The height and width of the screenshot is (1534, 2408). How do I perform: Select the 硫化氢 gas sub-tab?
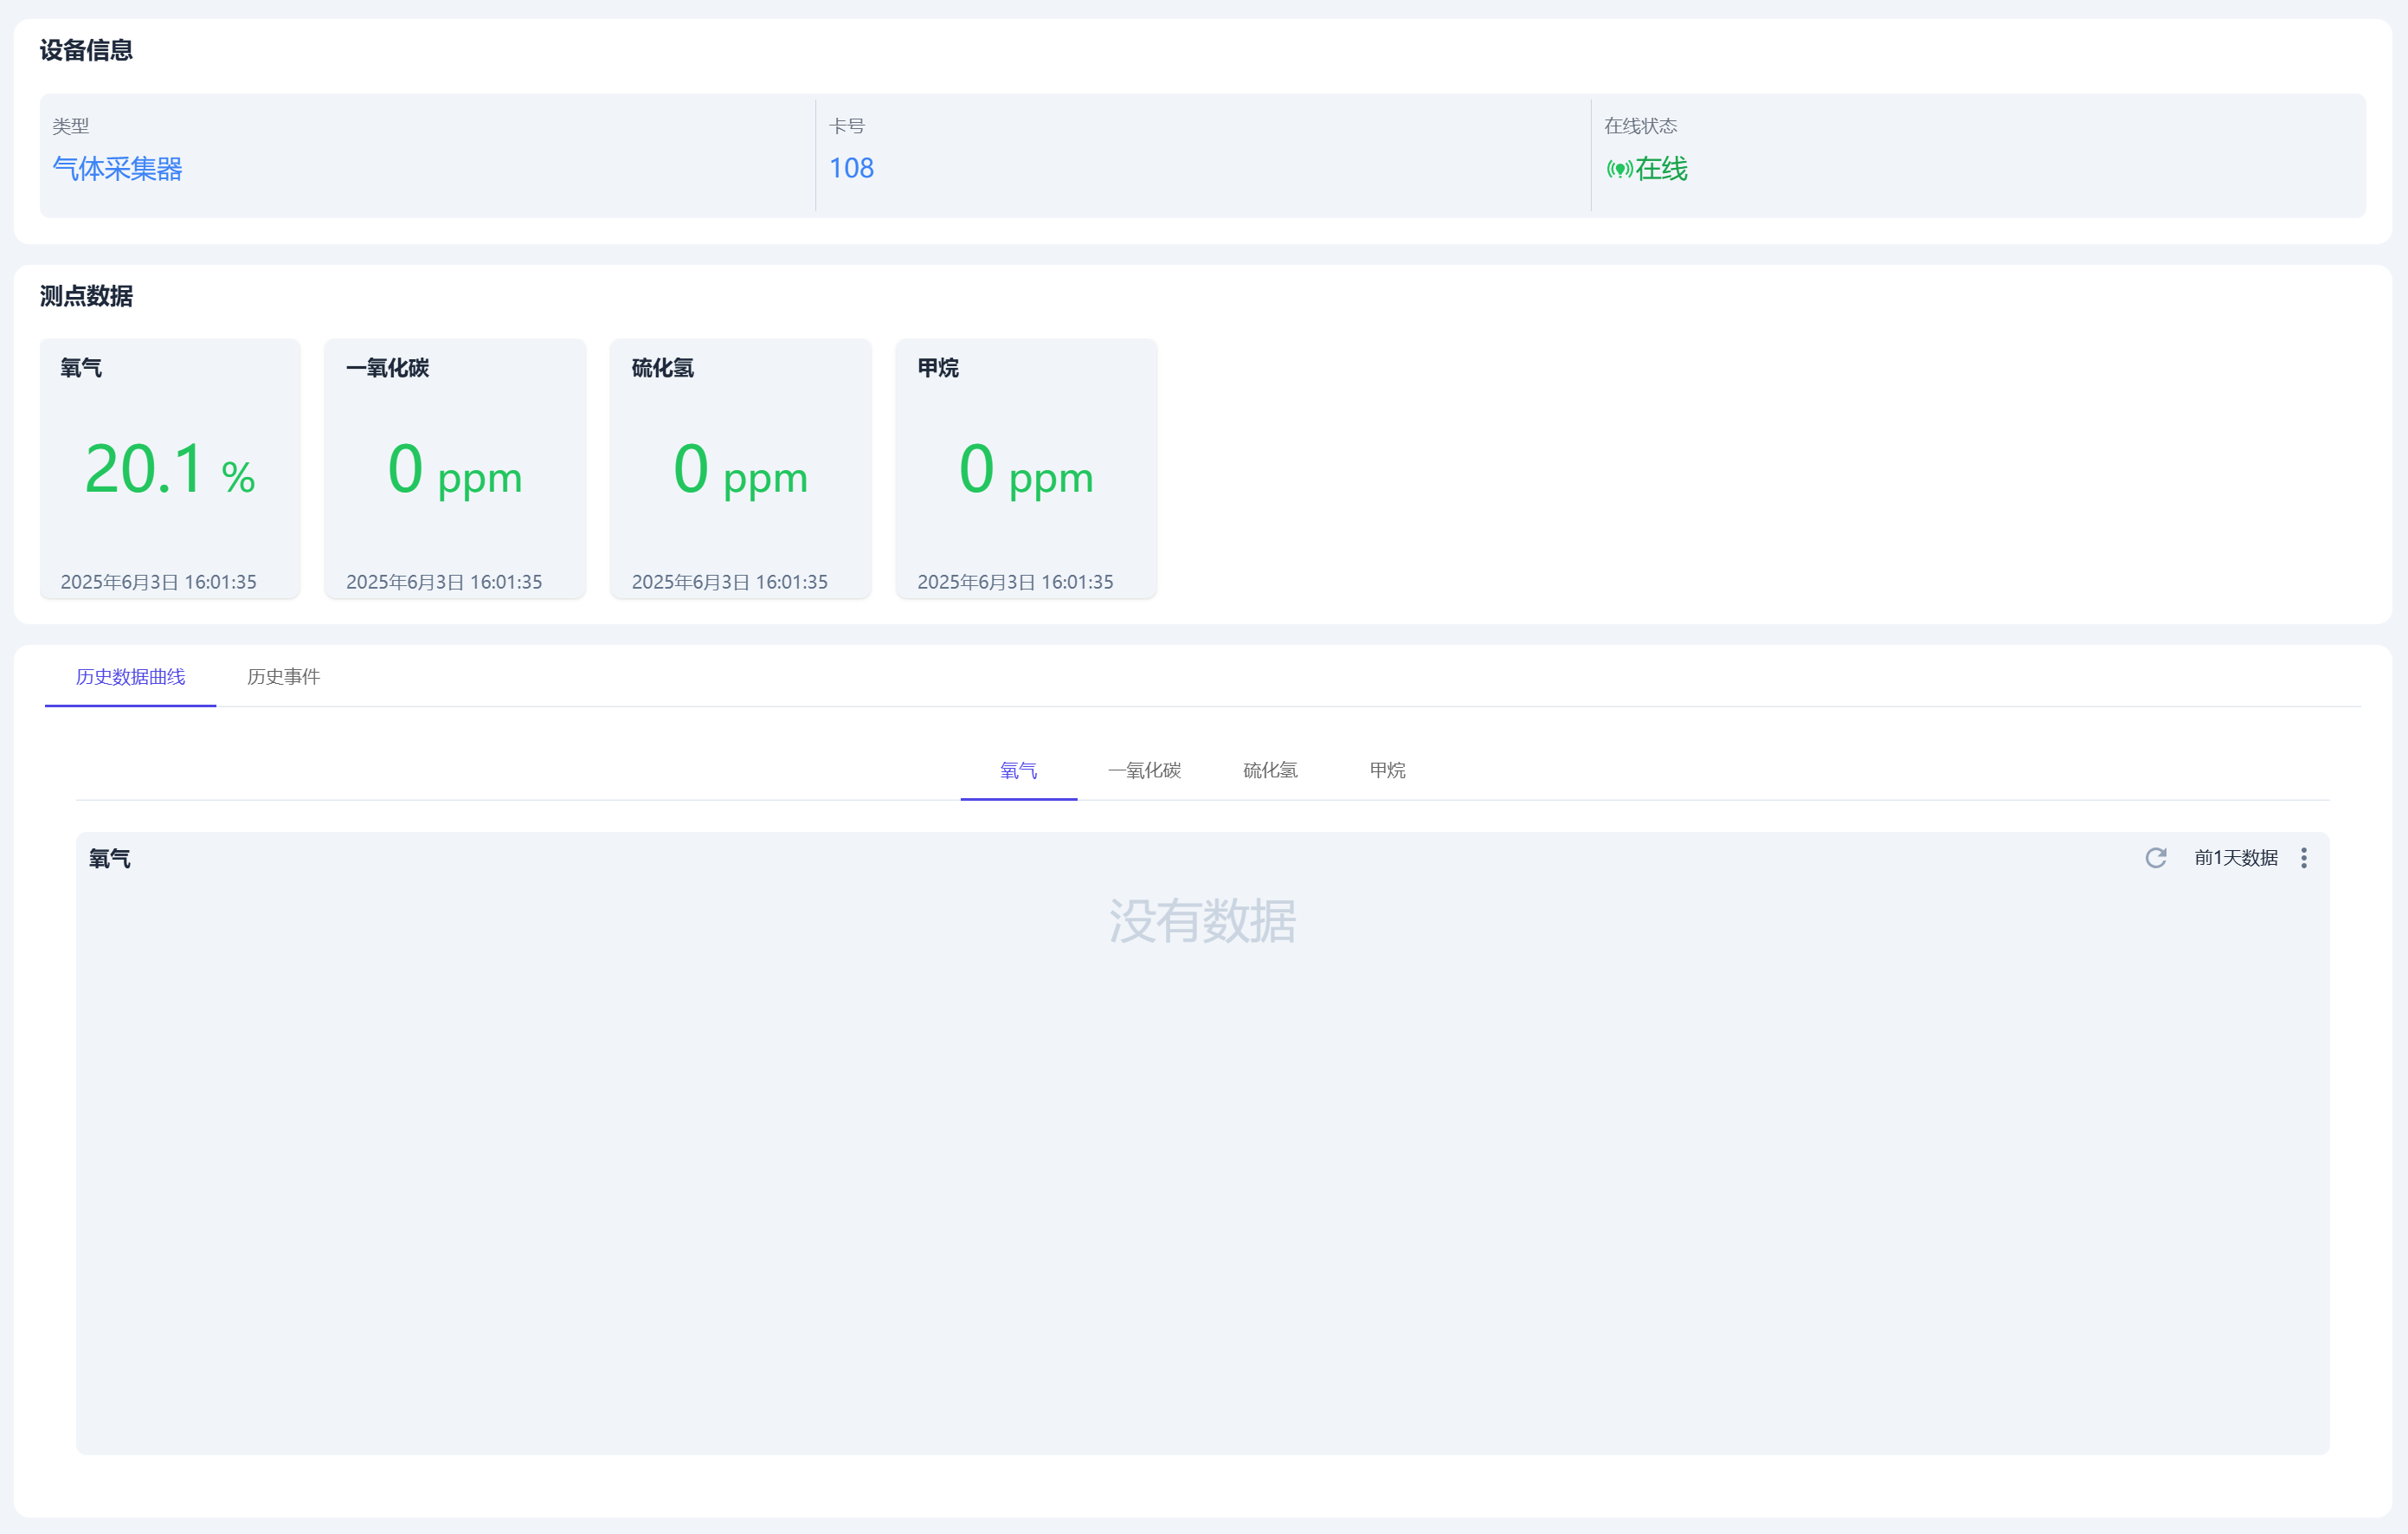[x=1270, y=770]
